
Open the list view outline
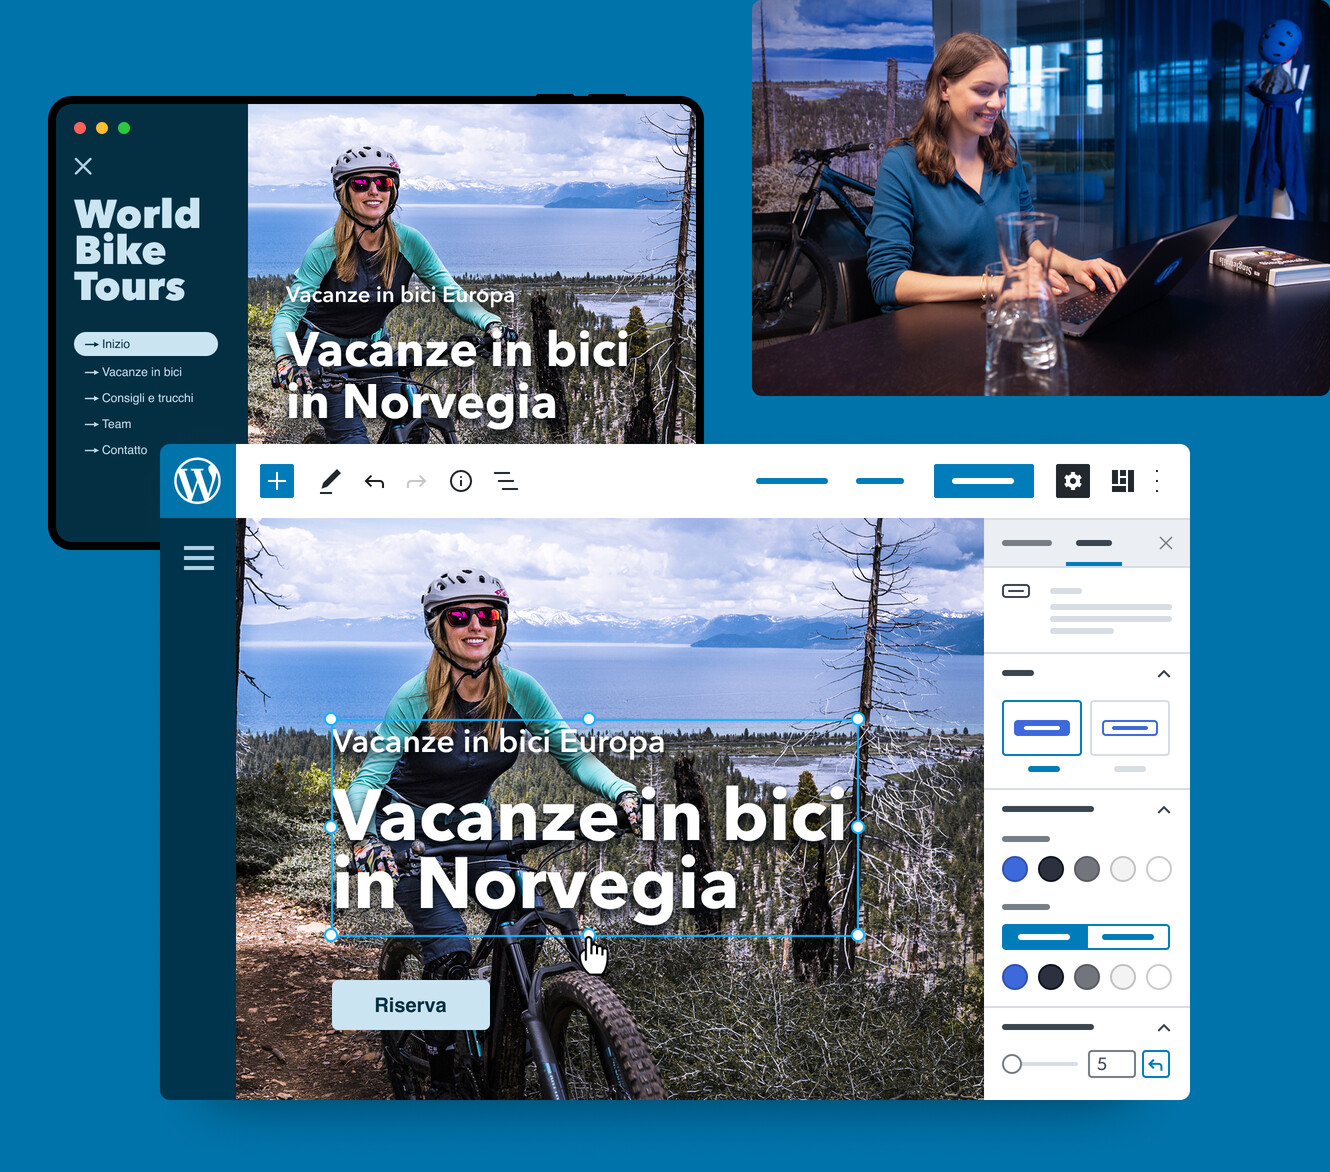click(x=506, y=481)
